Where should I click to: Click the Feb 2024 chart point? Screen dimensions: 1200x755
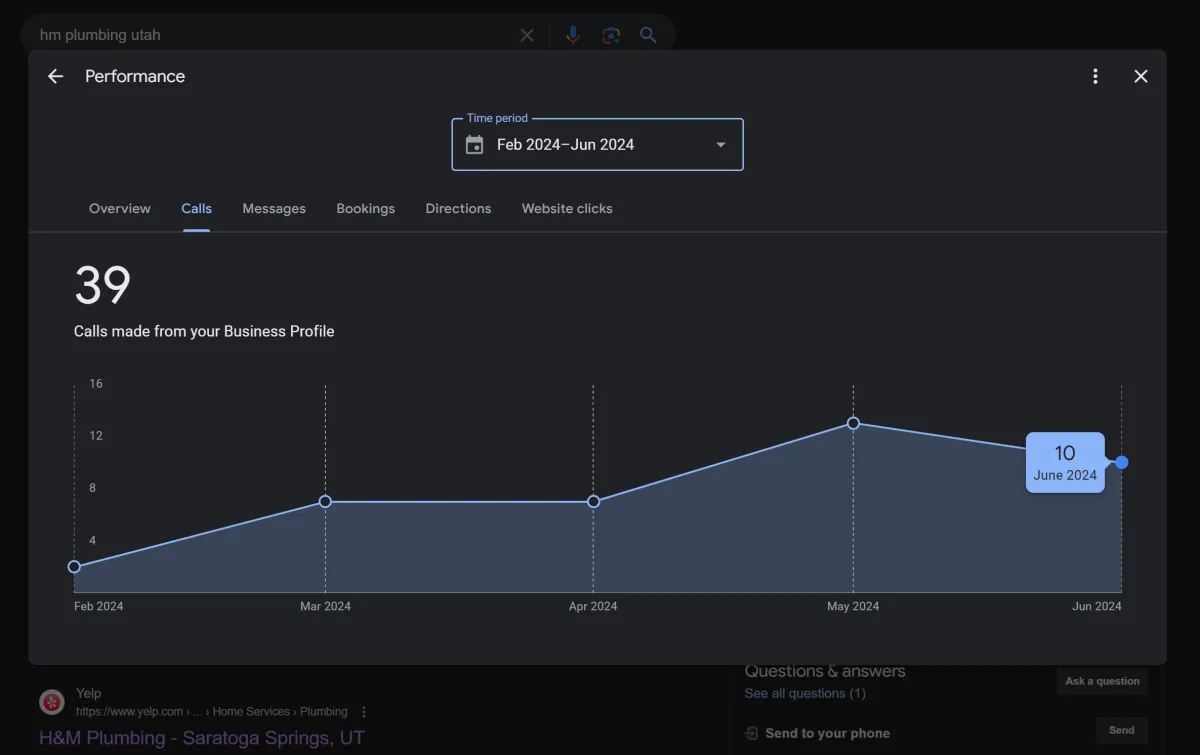(x=74, y=566)
